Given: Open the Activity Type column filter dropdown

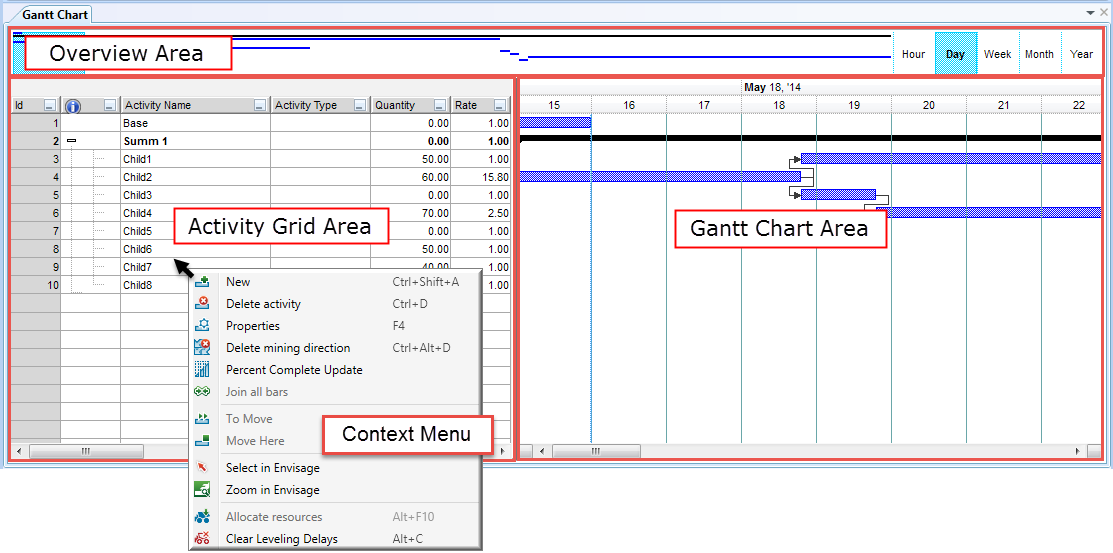Looking at the screenshot, I should point(360,106).
